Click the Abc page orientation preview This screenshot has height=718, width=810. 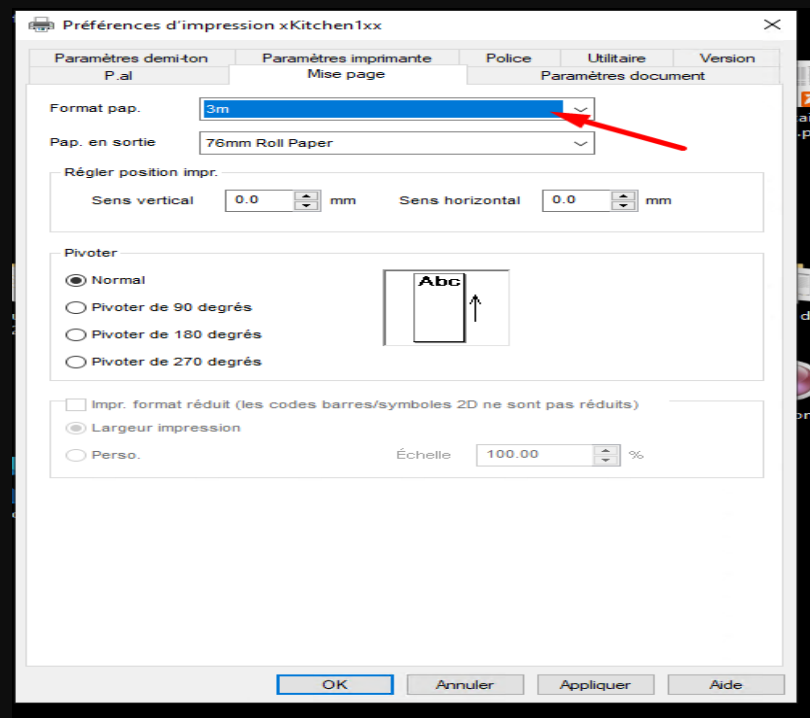[446, 307]
